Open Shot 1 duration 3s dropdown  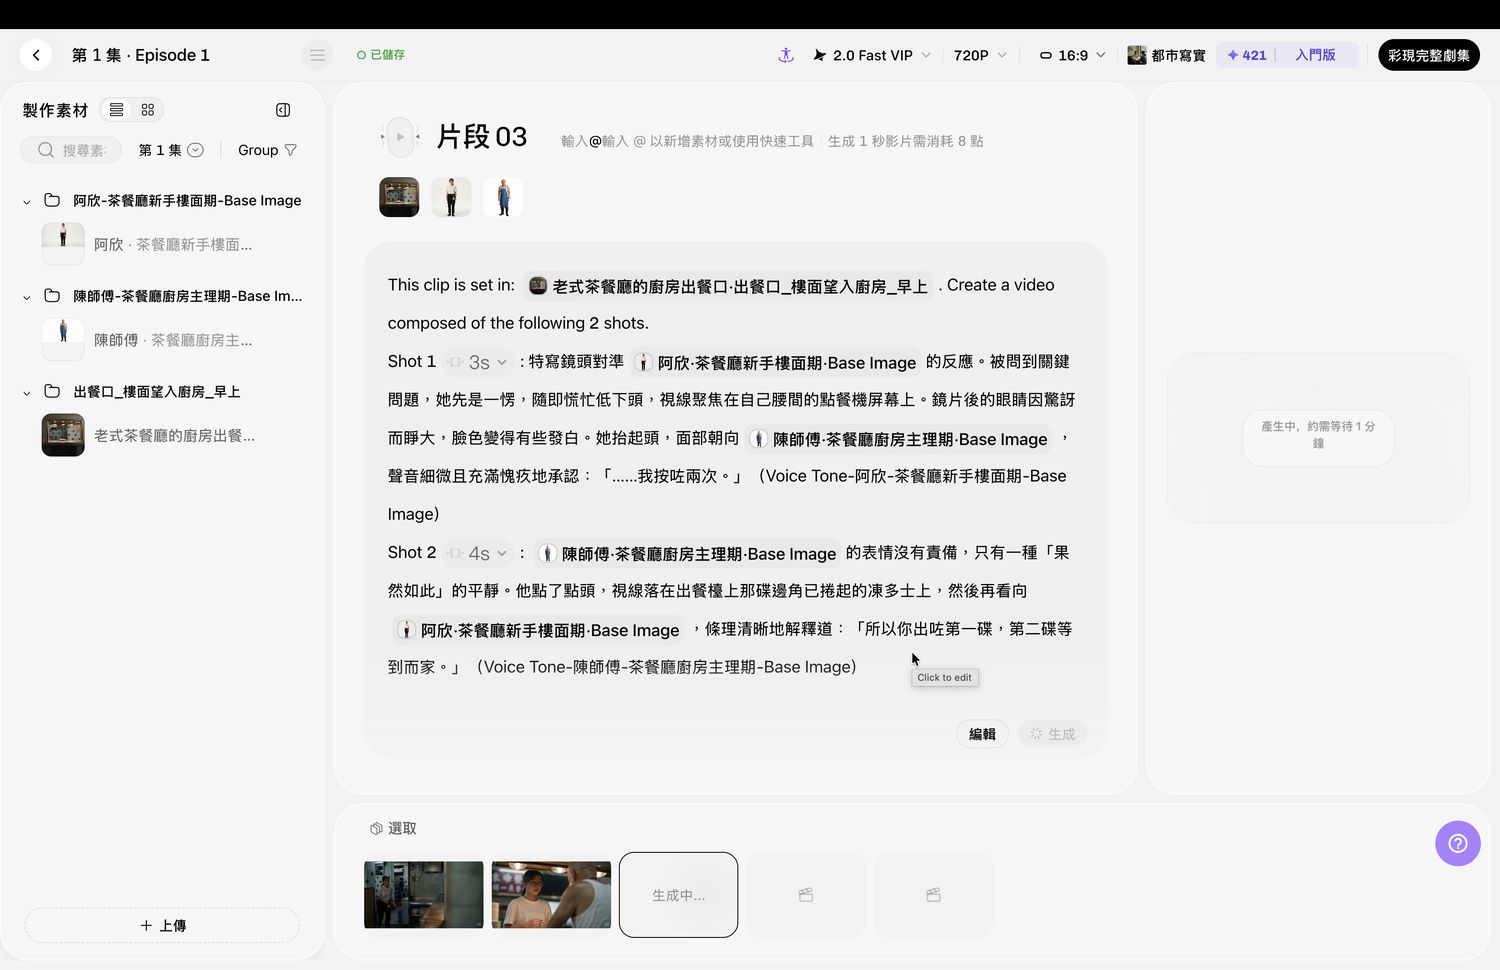point(478,362)
